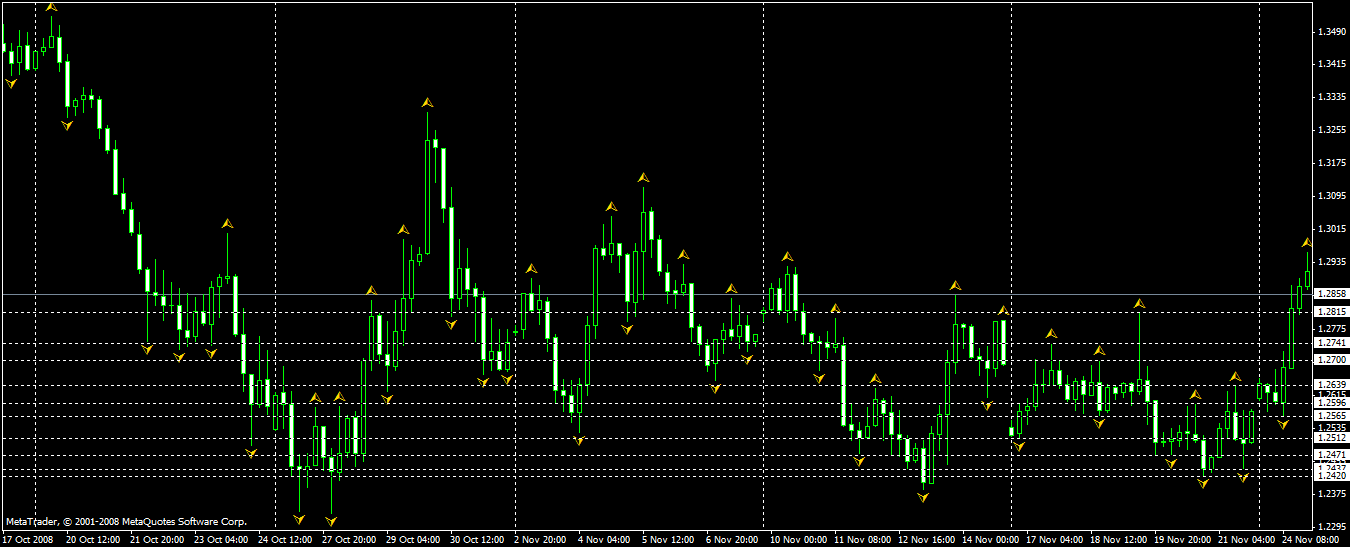Click the 24 Nov 08:00 time label

(1309, 540)
